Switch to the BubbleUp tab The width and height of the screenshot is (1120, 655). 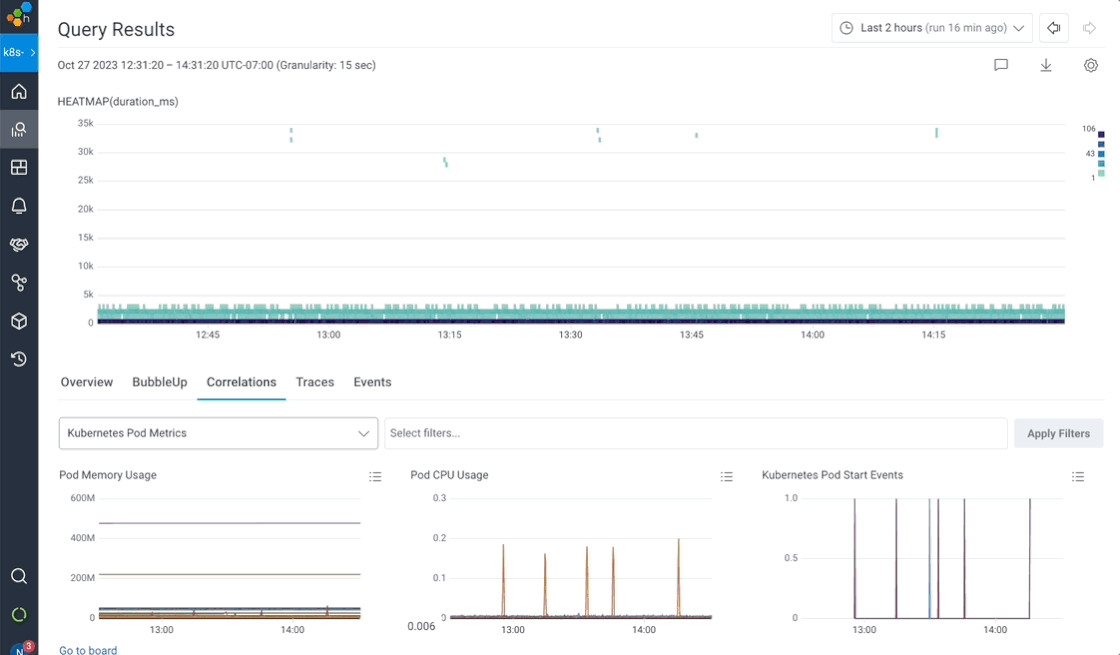[160, 382]
